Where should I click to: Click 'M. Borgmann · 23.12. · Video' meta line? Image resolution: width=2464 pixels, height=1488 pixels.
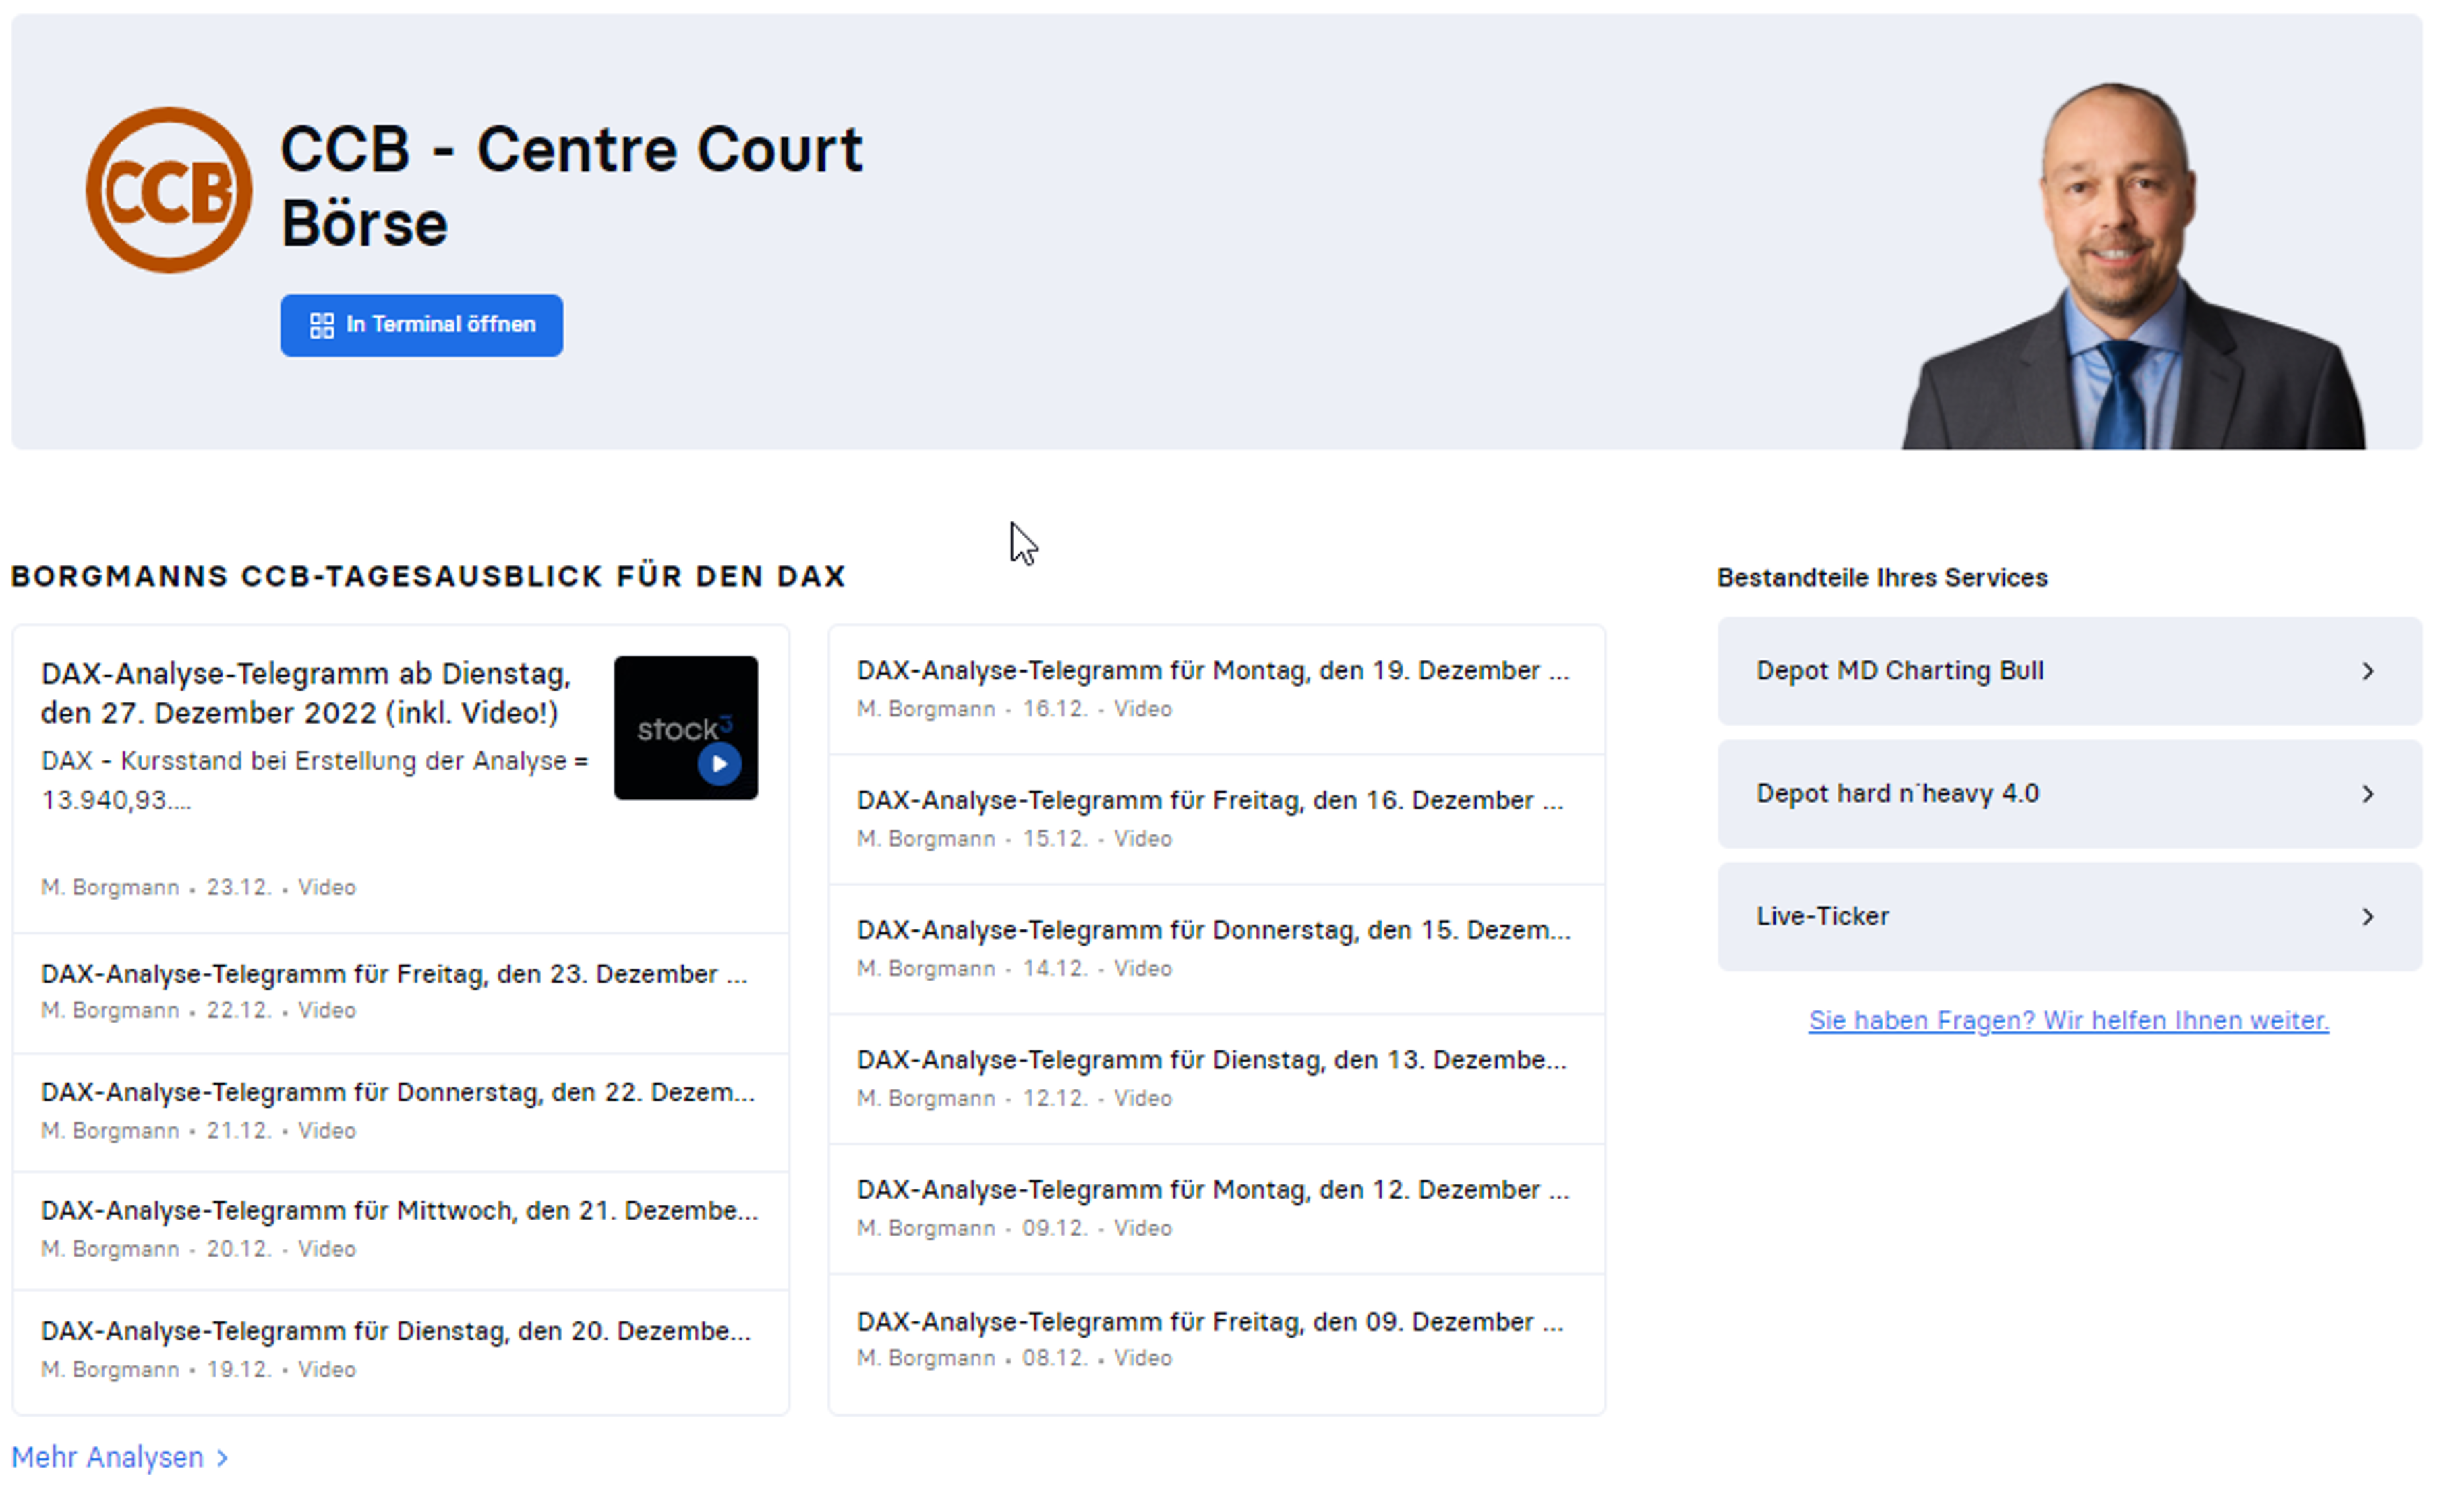(x=198, y=887)
